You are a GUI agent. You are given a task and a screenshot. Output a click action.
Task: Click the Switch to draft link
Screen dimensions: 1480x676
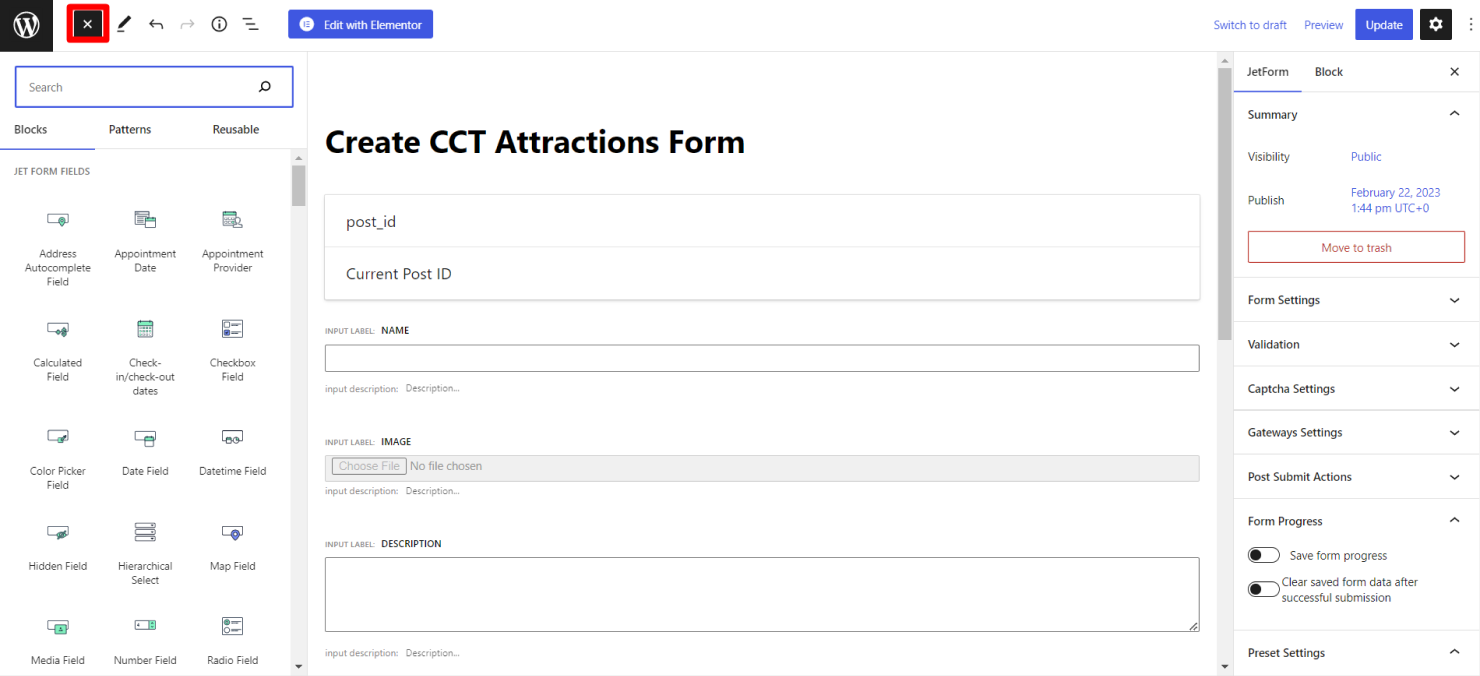[x=1250, y=25]
